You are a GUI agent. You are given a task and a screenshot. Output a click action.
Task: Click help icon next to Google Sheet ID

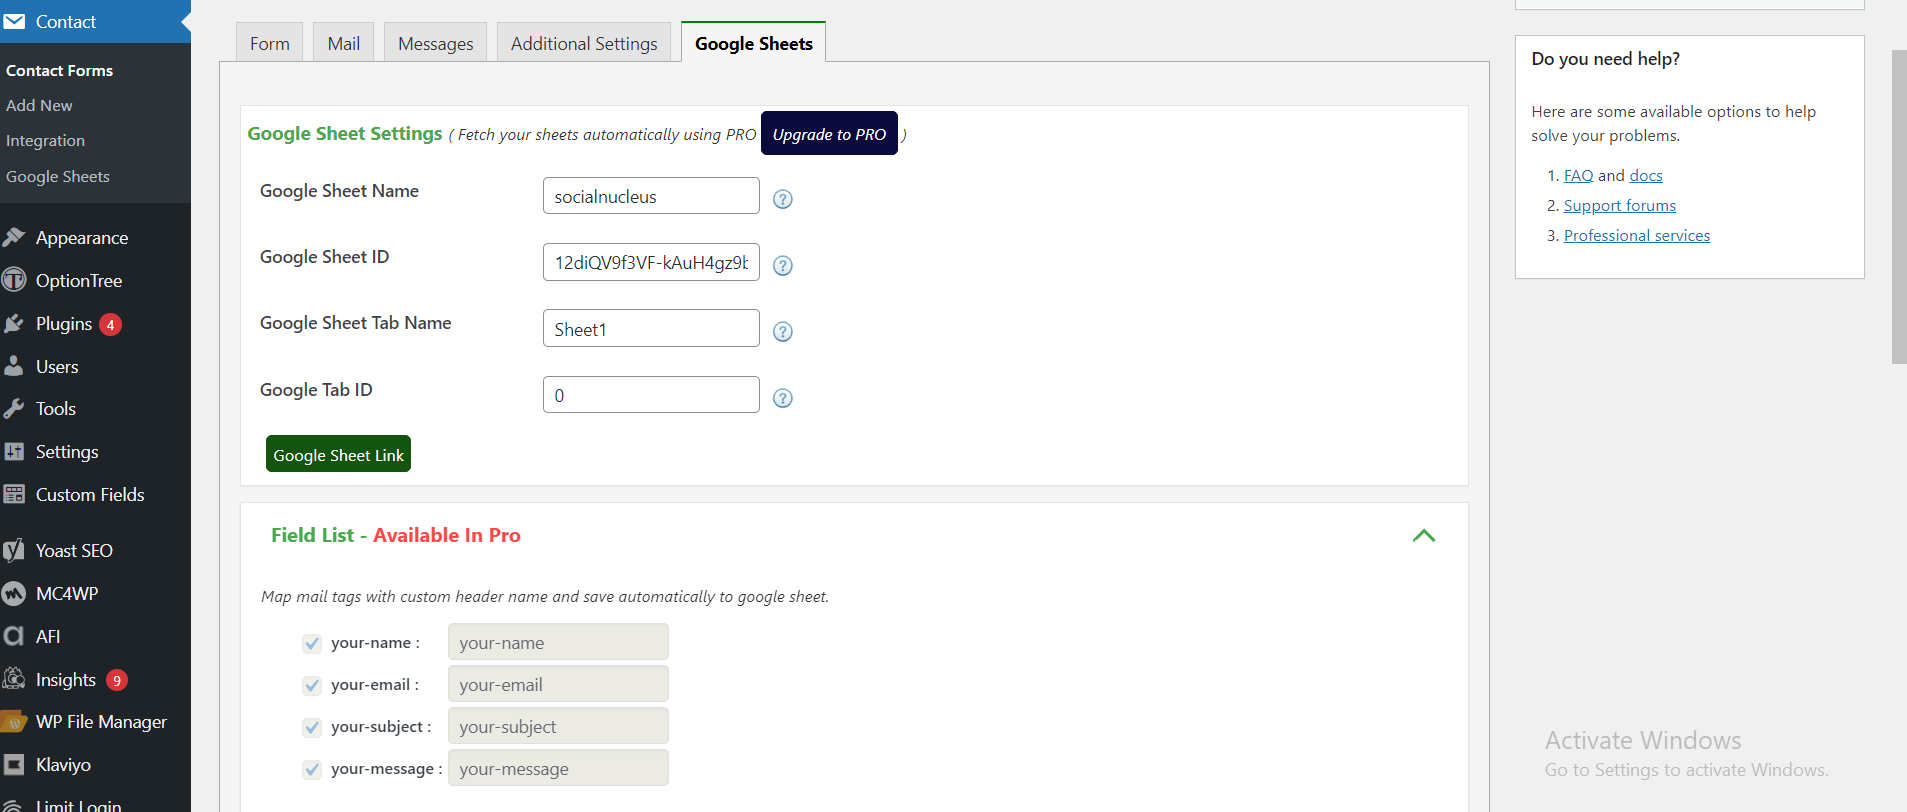coord(783,265)
